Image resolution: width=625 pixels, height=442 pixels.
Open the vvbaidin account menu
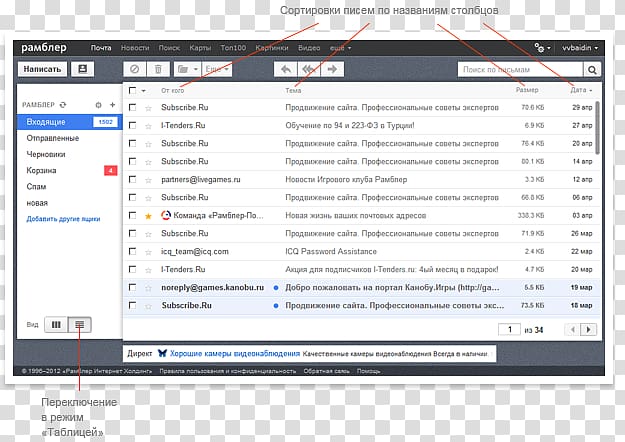(x=580, y=48)
